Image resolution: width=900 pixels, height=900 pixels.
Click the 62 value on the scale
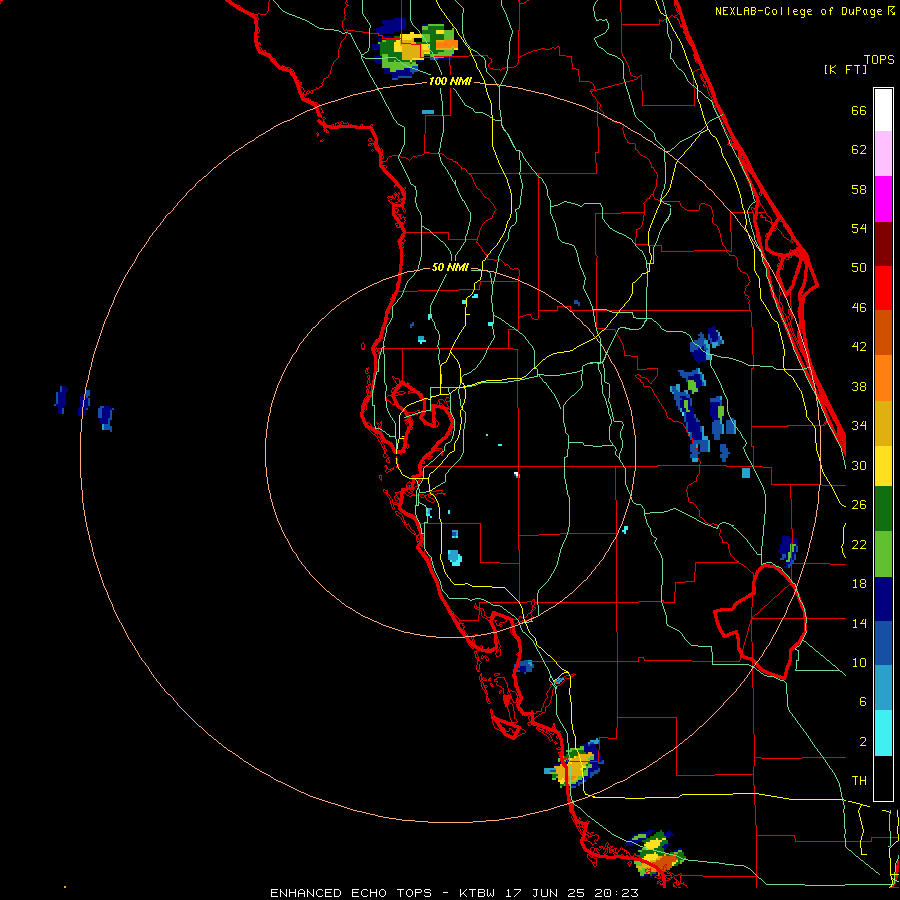[x=859, y=150]
